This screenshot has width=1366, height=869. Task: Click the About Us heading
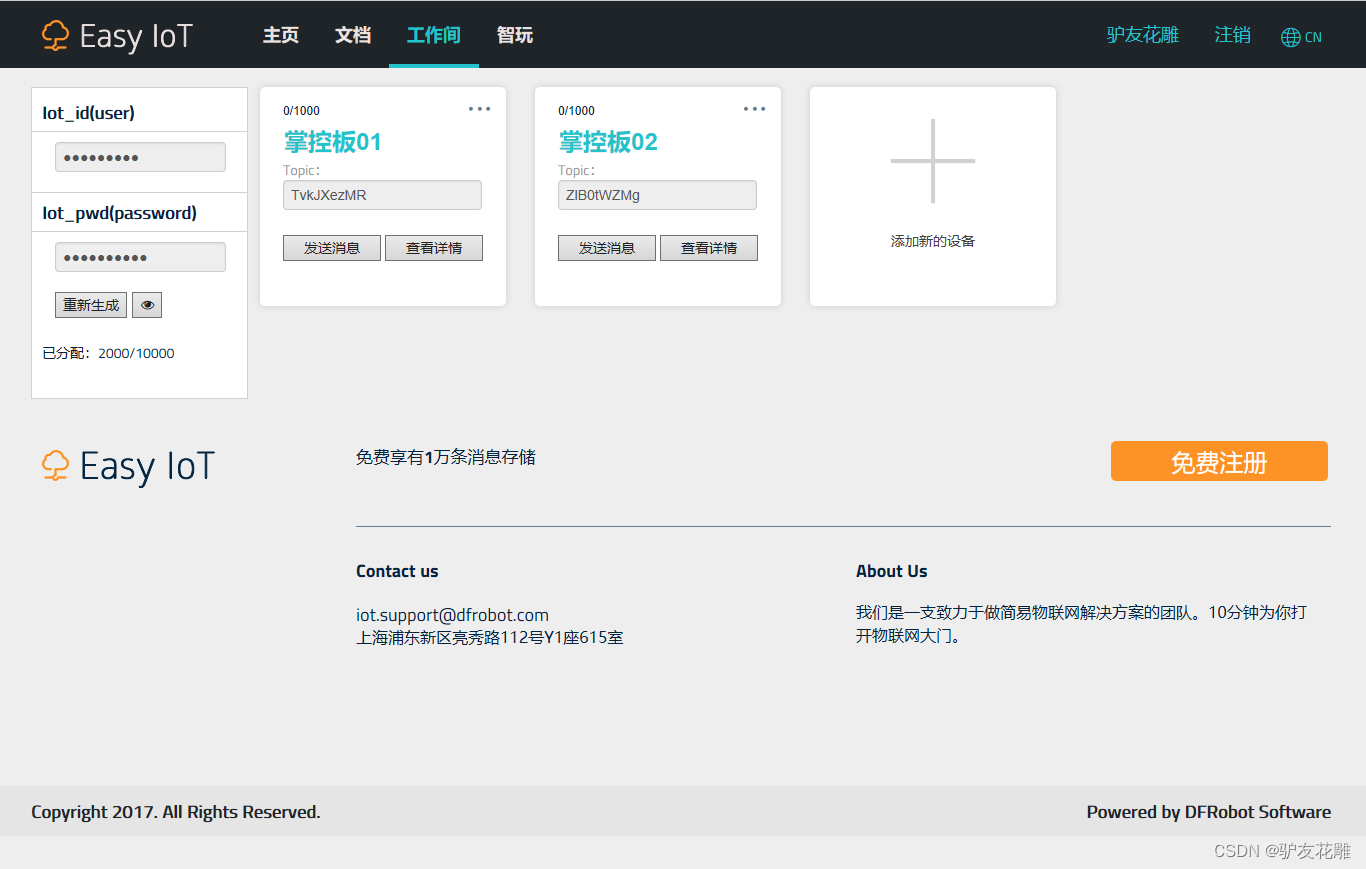tap(892, 571)
